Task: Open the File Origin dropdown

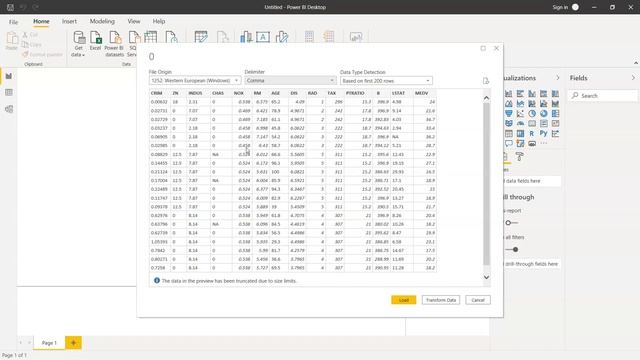Action: click(x=194, y=81)
